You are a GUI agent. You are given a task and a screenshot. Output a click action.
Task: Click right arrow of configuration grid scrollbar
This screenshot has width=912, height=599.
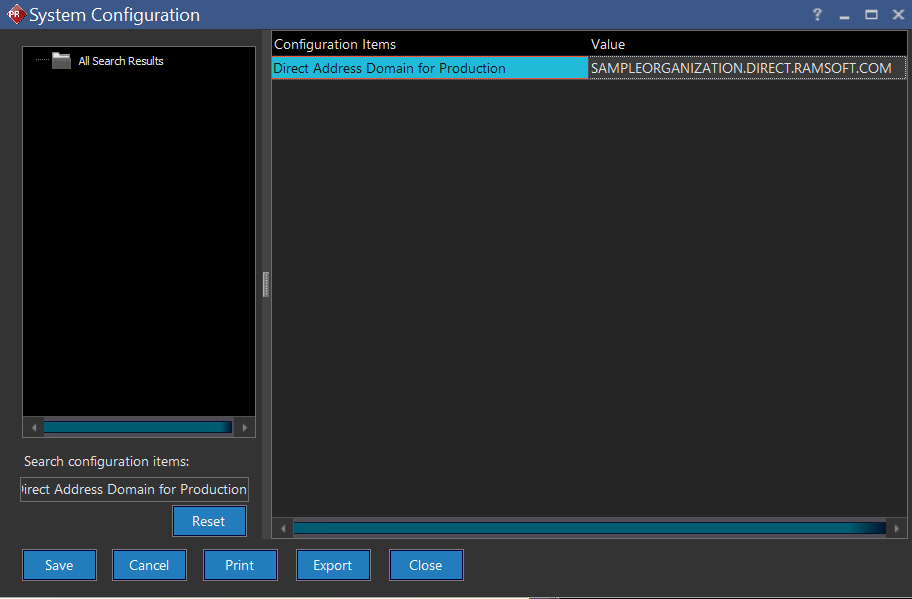[x=896, y=528]
